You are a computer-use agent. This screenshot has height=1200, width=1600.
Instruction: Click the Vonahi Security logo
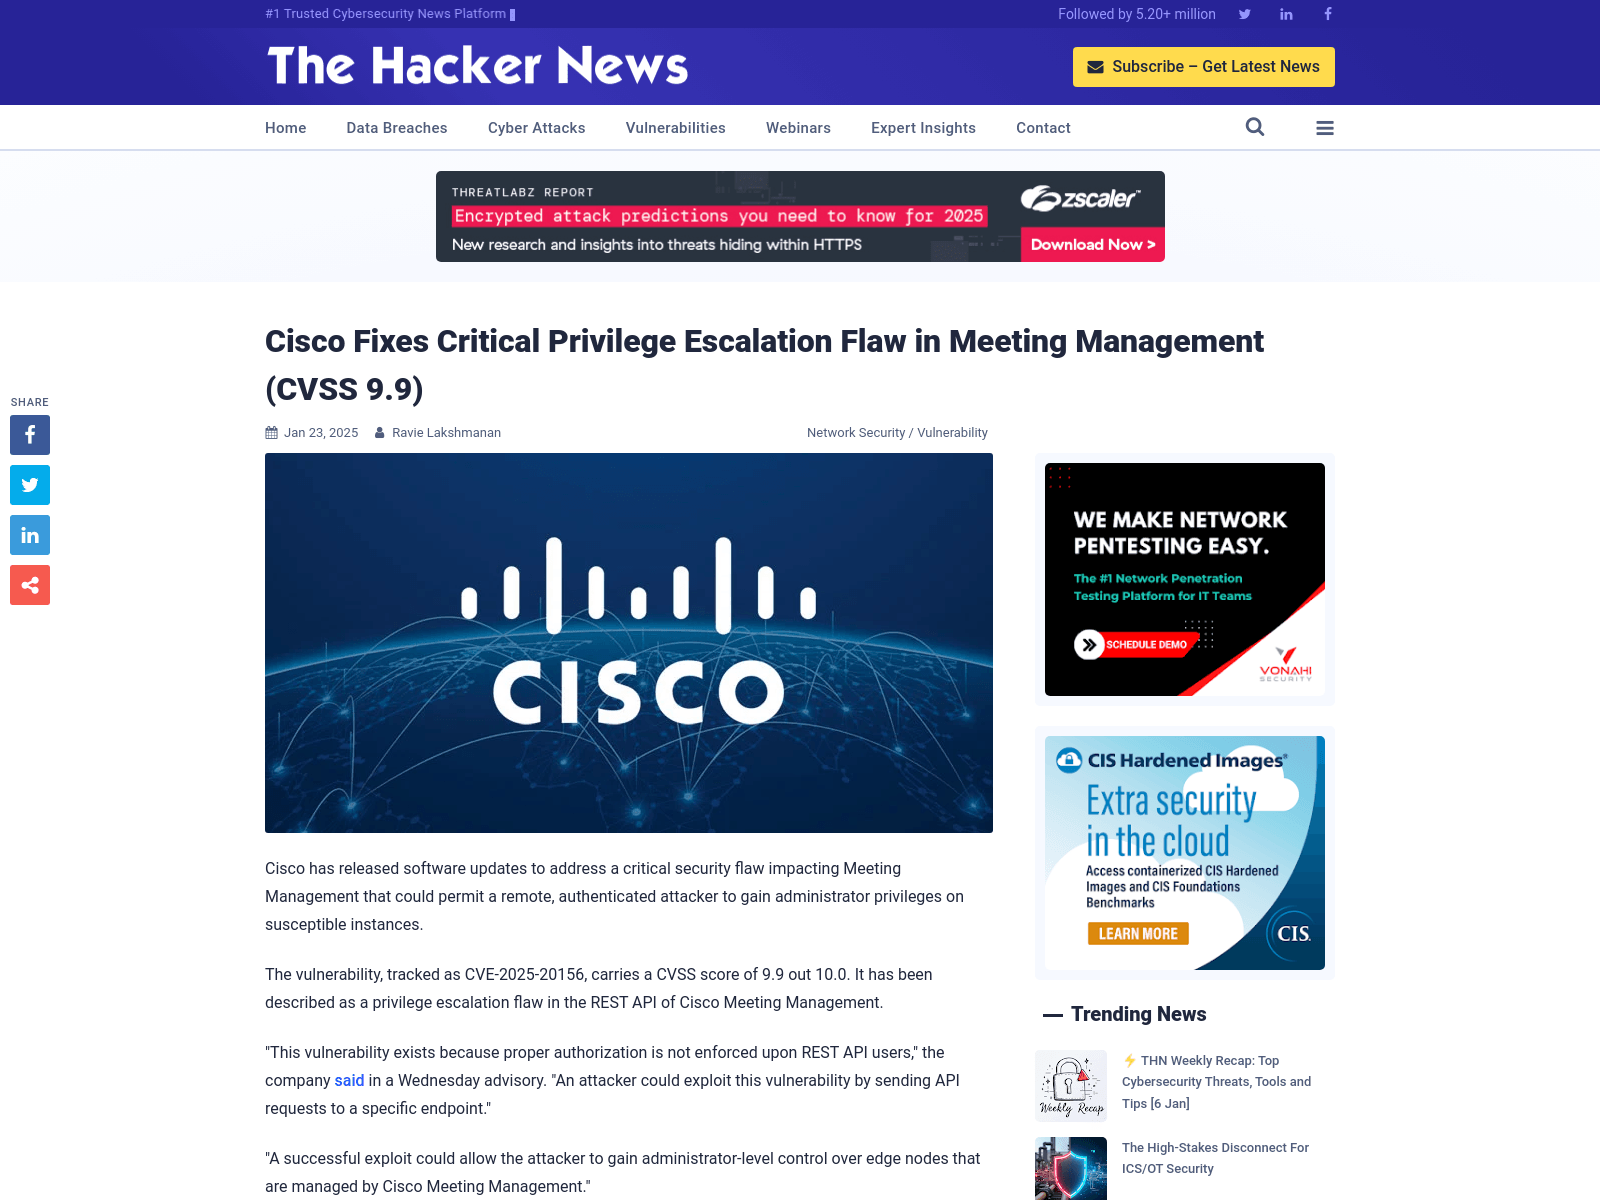point(1285,665)
